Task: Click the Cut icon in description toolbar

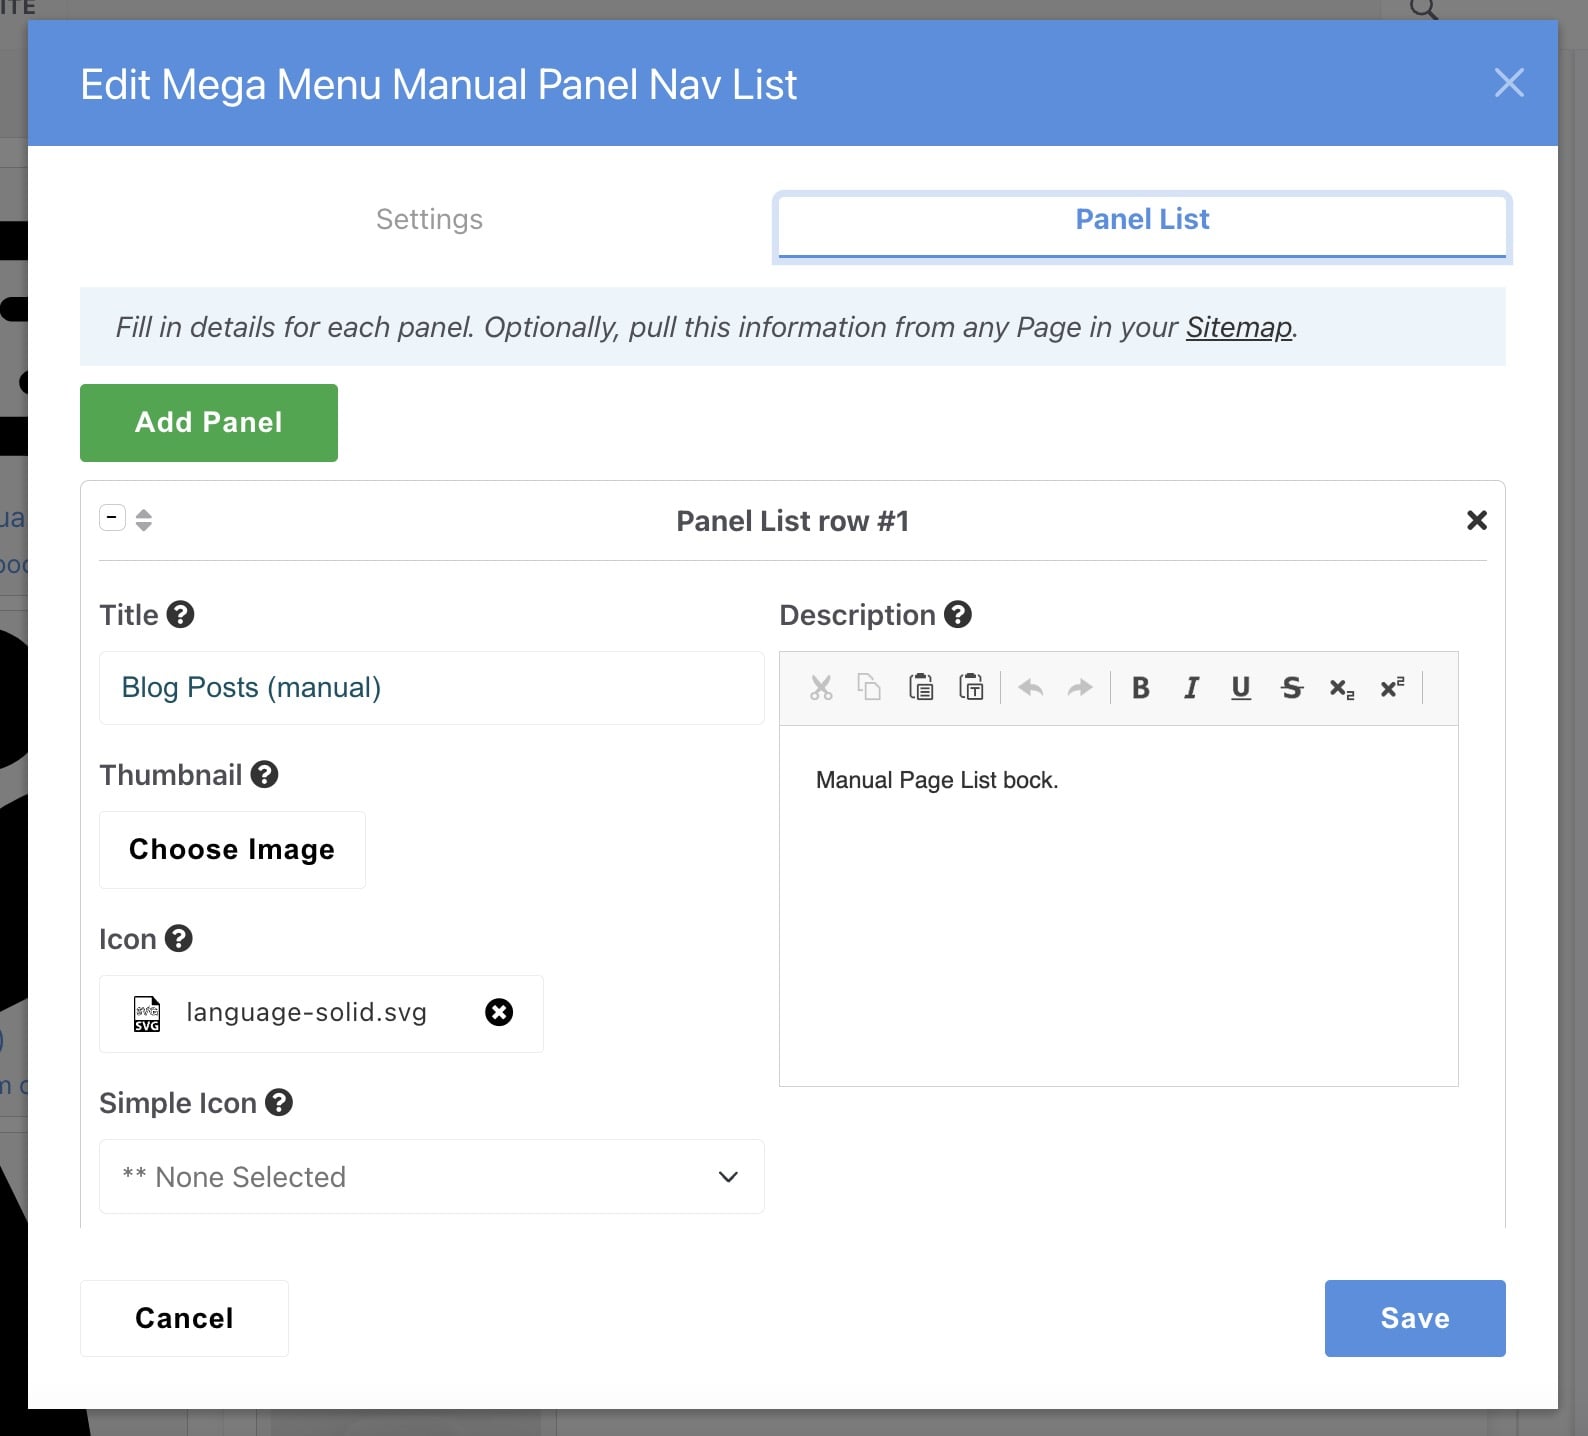Action: coord(821,688)
